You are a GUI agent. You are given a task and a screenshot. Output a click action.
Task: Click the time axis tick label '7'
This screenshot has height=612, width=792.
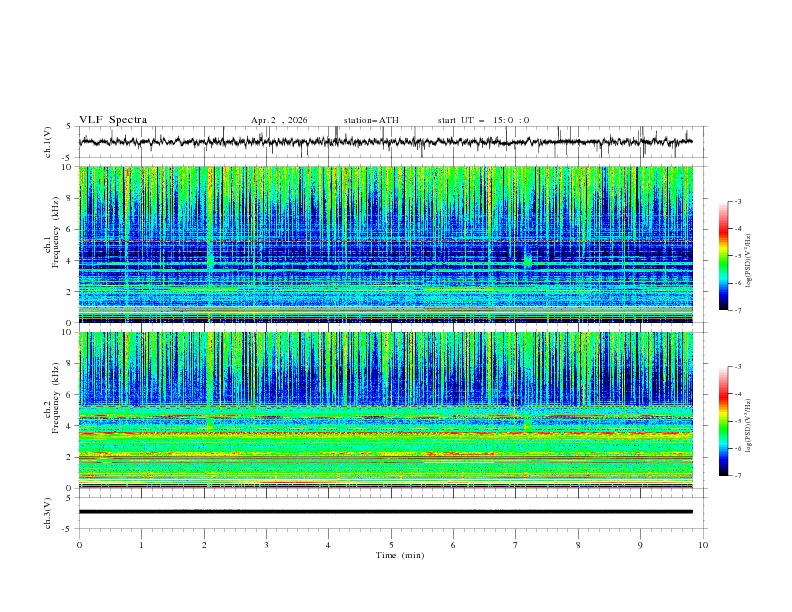[x=516, y=545]
